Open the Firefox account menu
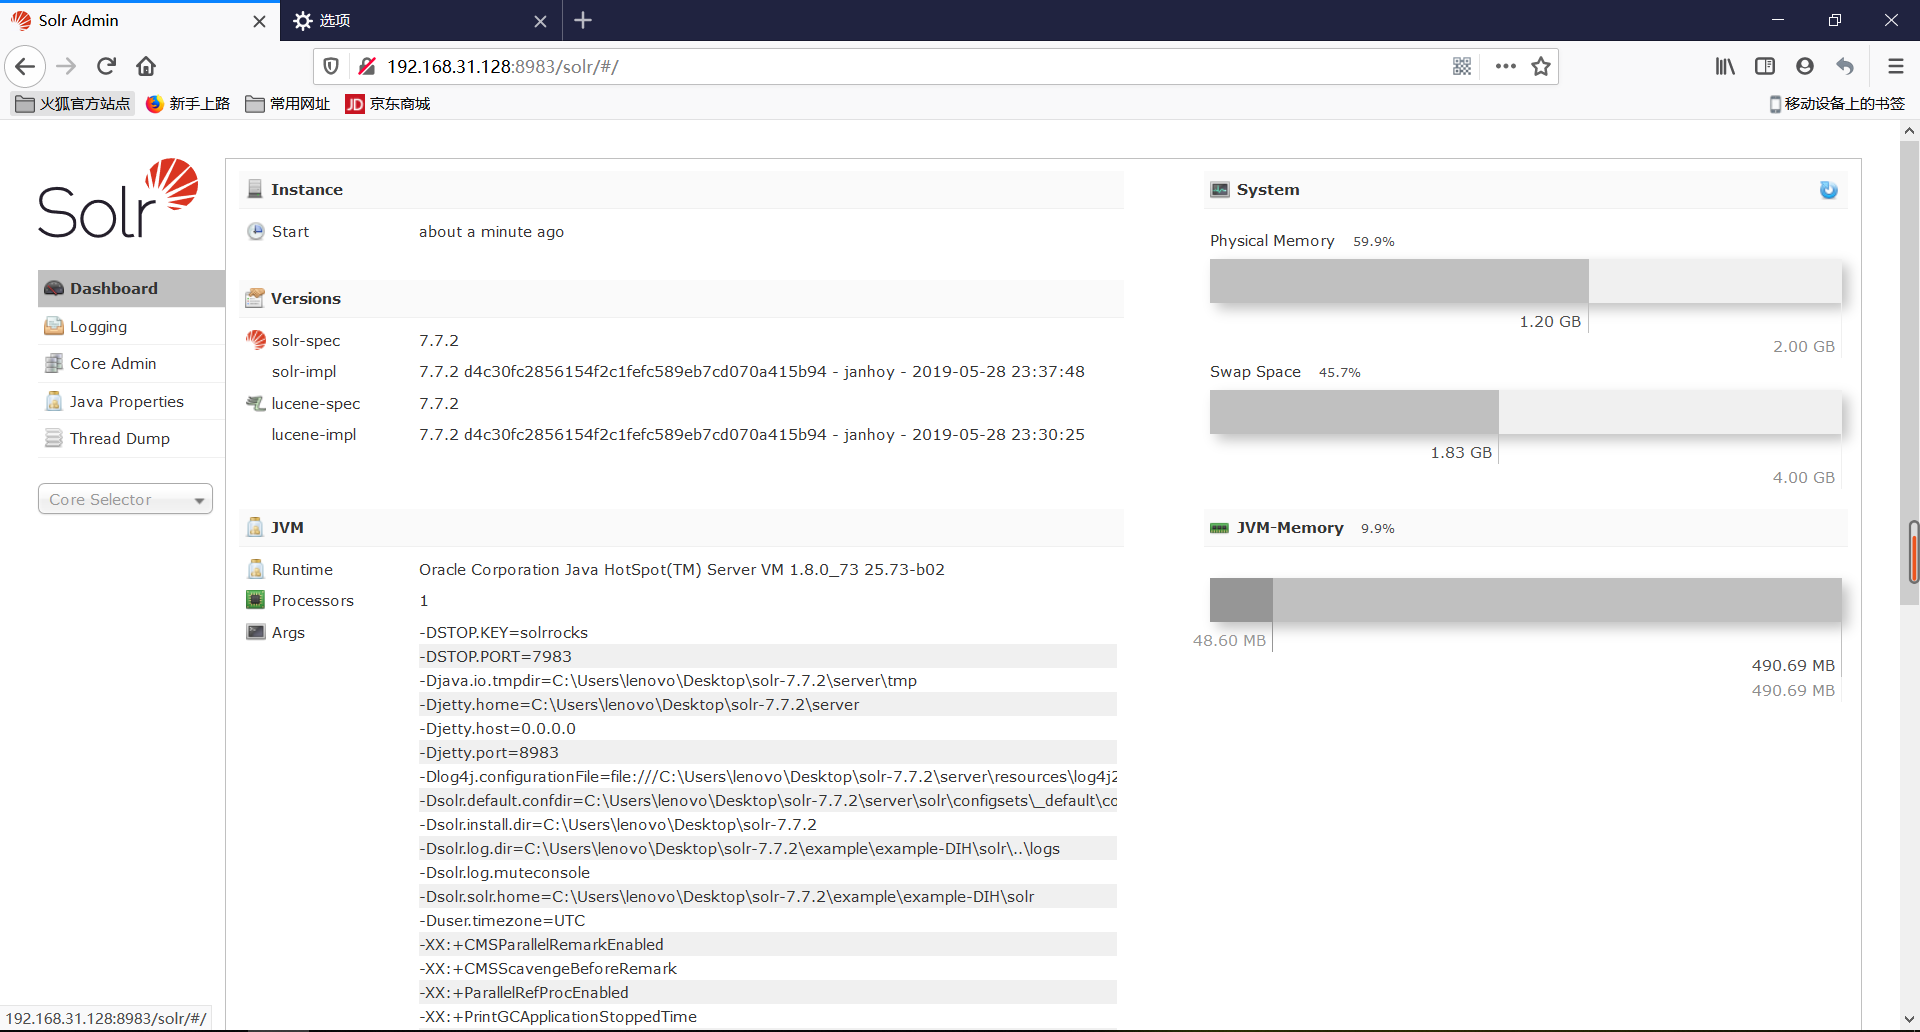 [1805, 66]
